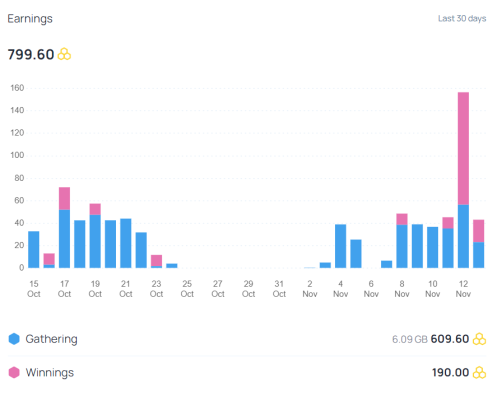Click the blue bar for 4 Nov

[x=340, y=246]
